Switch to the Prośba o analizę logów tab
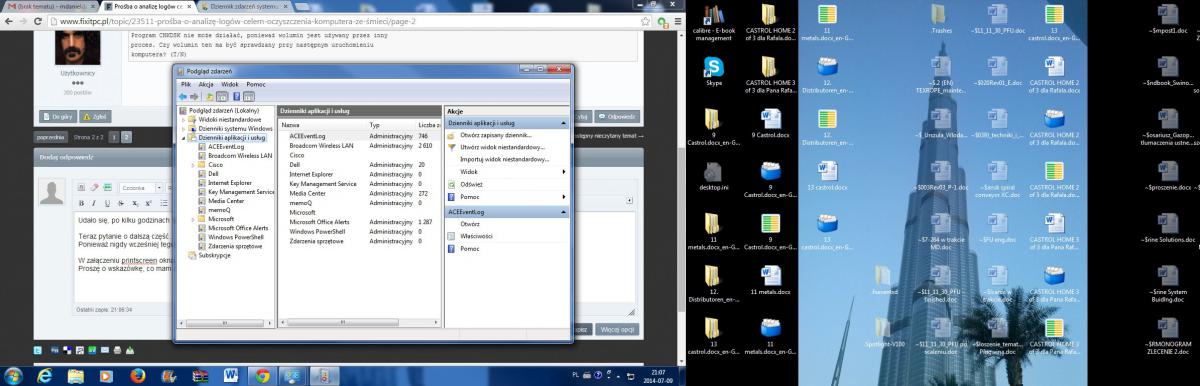This screenshot has height=386, width=1200. tap(147, 6)
